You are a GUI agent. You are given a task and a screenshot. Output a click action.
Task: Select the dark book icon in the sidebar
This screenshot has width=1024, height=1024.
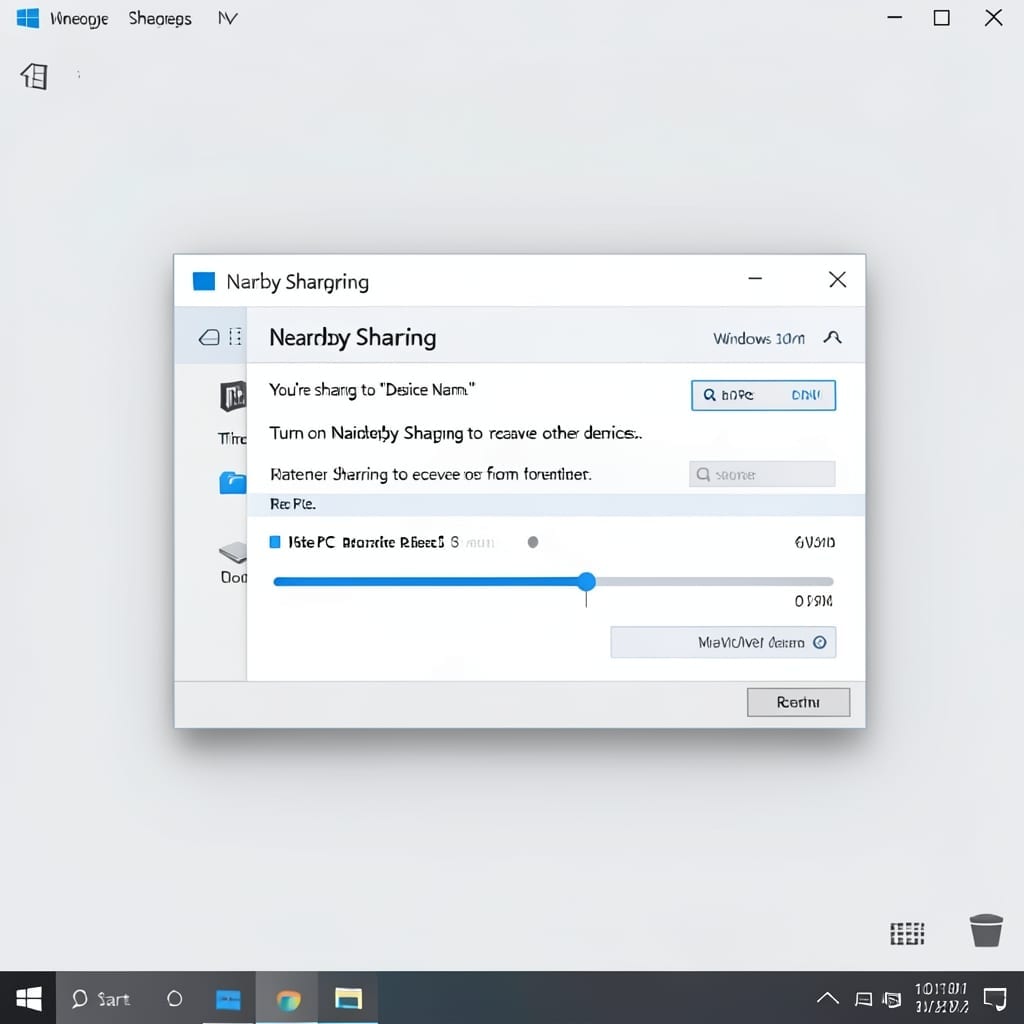coord(233,396)
